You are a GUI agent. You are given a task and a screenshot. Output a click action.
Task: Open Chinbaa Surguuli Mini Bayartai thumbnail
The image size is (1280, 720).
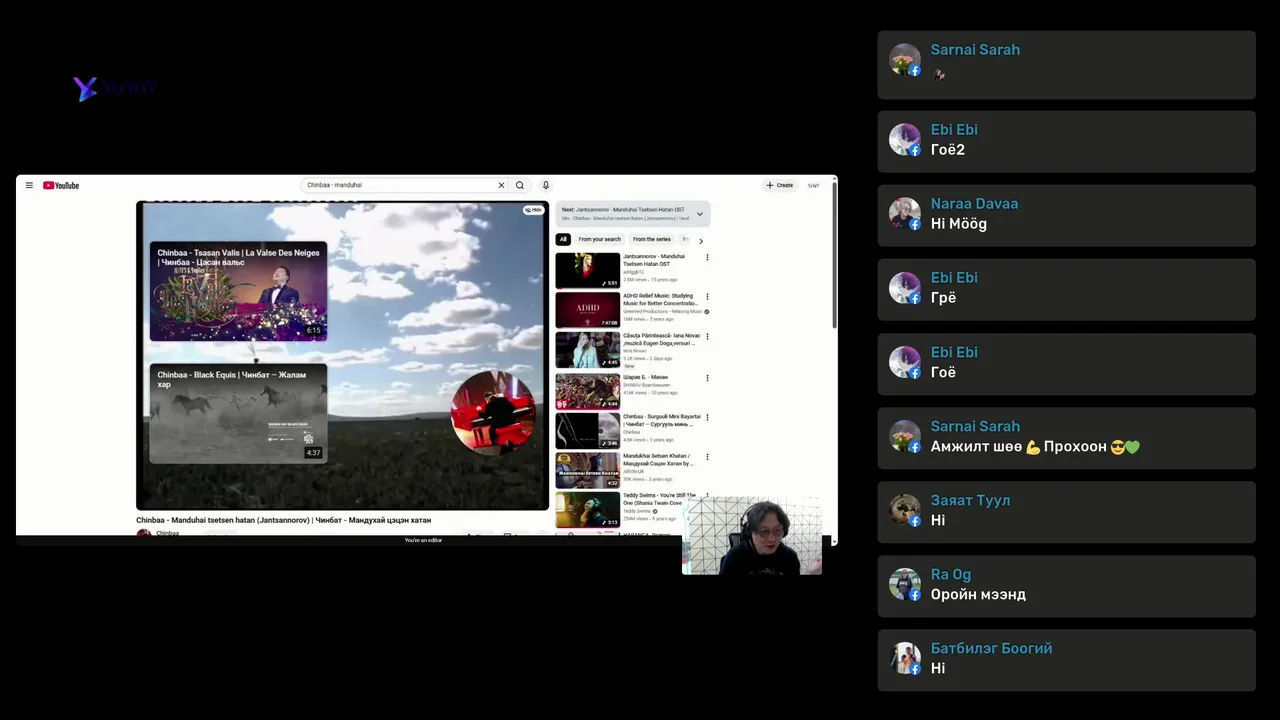point(588,431)
